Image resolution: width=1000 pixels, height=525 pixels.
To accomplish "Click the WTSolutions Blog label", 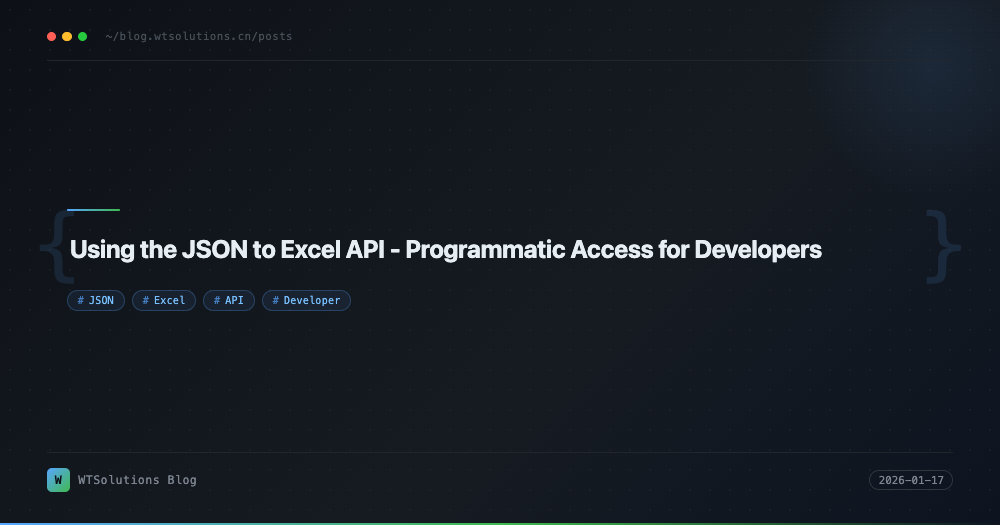I will tap(137, 480).
